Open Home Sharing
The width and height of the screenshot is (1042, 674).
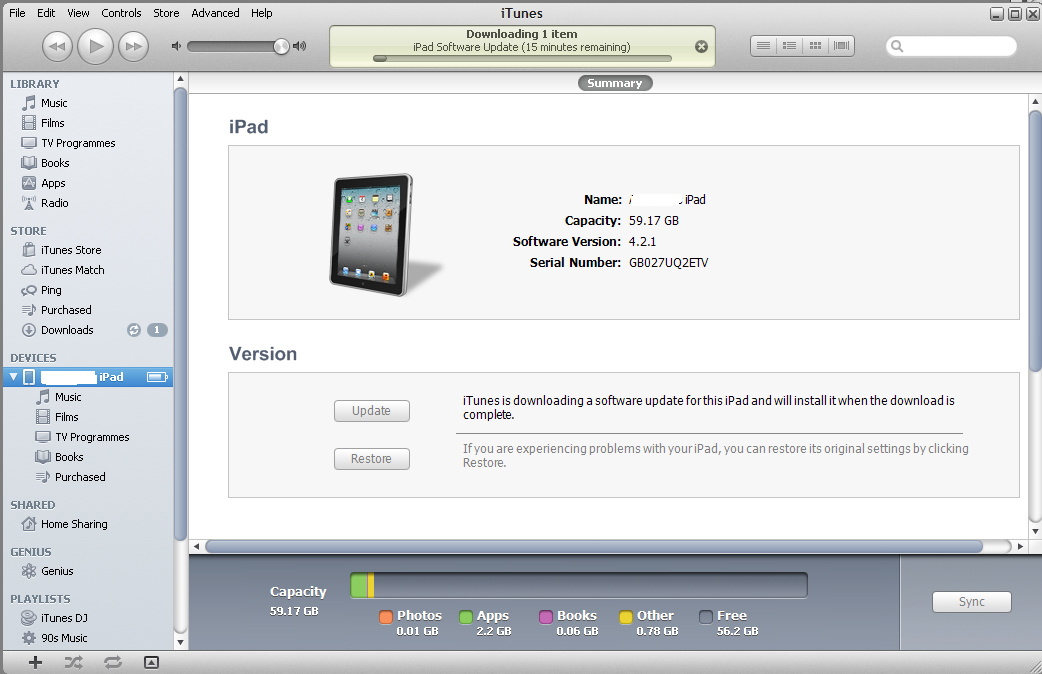point(74,524)
